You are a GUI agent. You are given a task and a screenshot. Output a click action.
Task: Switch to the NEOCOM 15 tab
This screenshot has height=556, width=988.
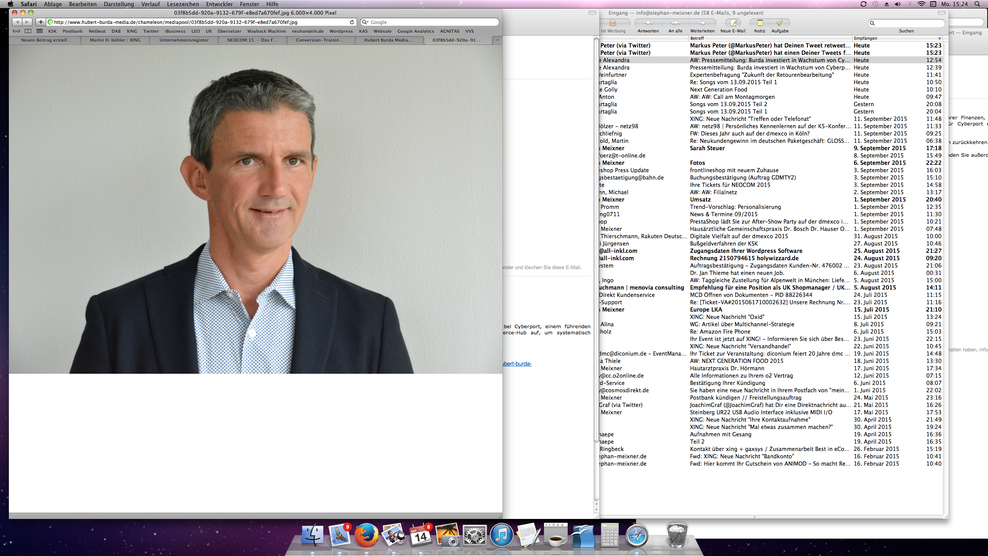click(252, 40)
